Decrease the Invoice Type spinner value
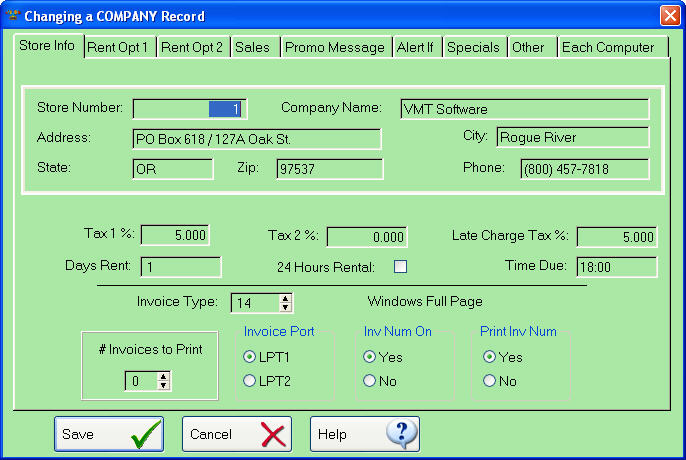 click(286, 307)
